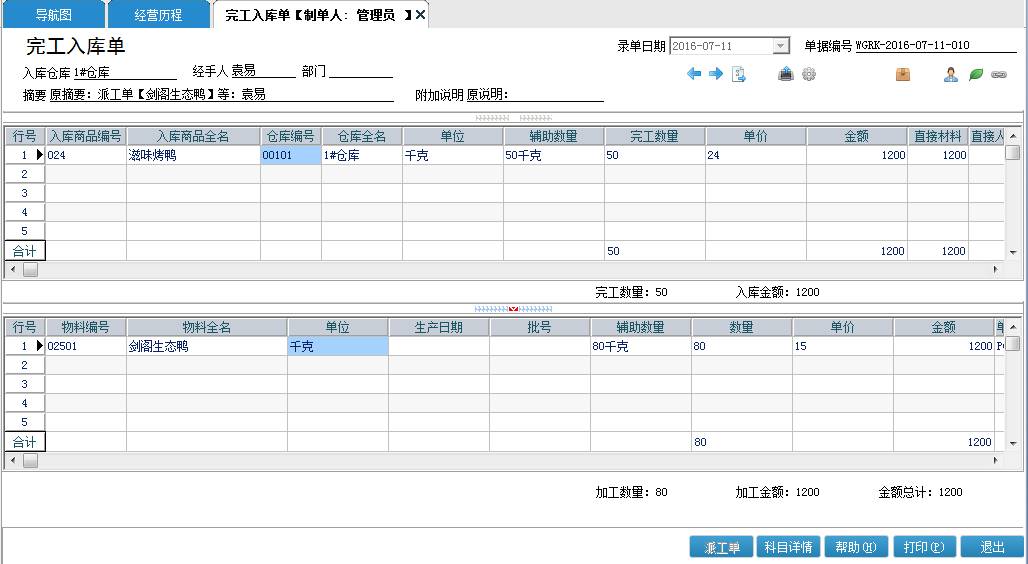Select row 3 header in lower table

click(x=24, y=384)
